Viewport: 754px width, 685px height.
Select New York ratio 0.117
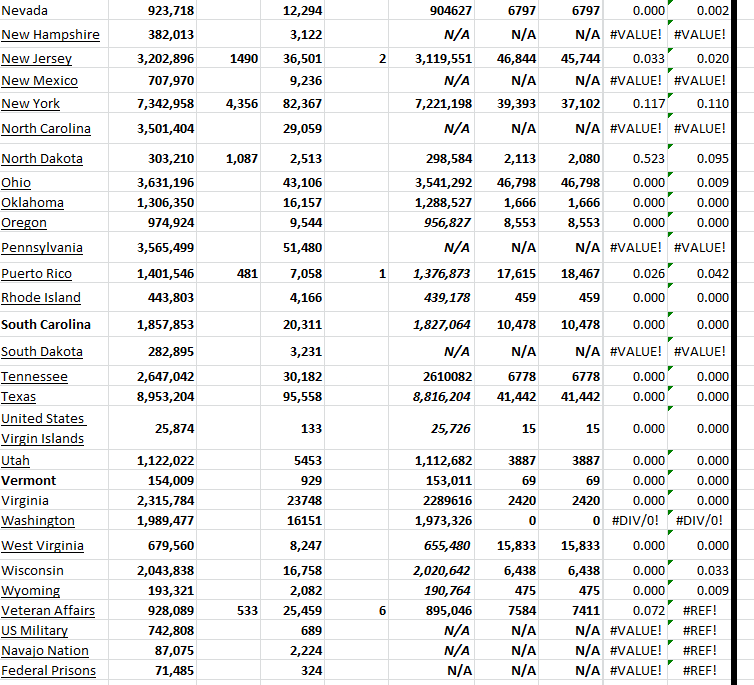click(x=635, y=104)
